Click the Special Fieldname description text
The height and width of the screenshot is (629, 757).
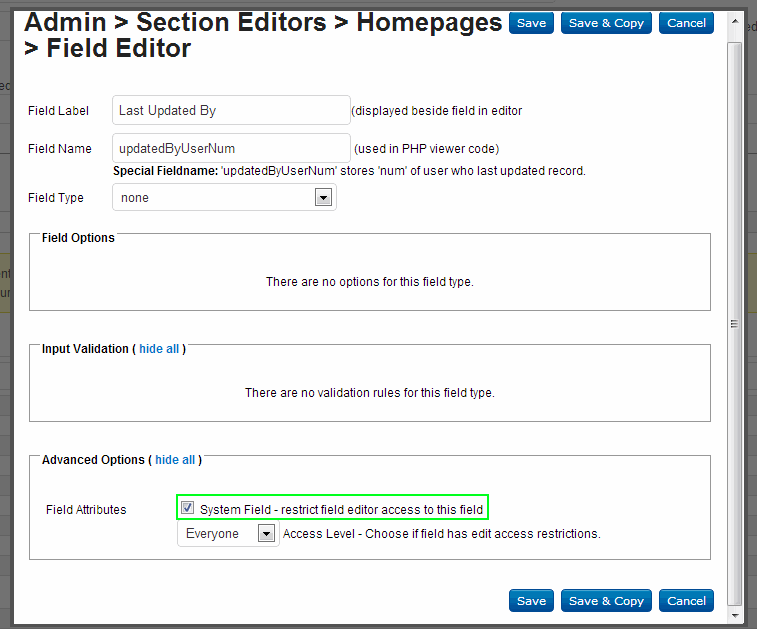tap(349, 171)
